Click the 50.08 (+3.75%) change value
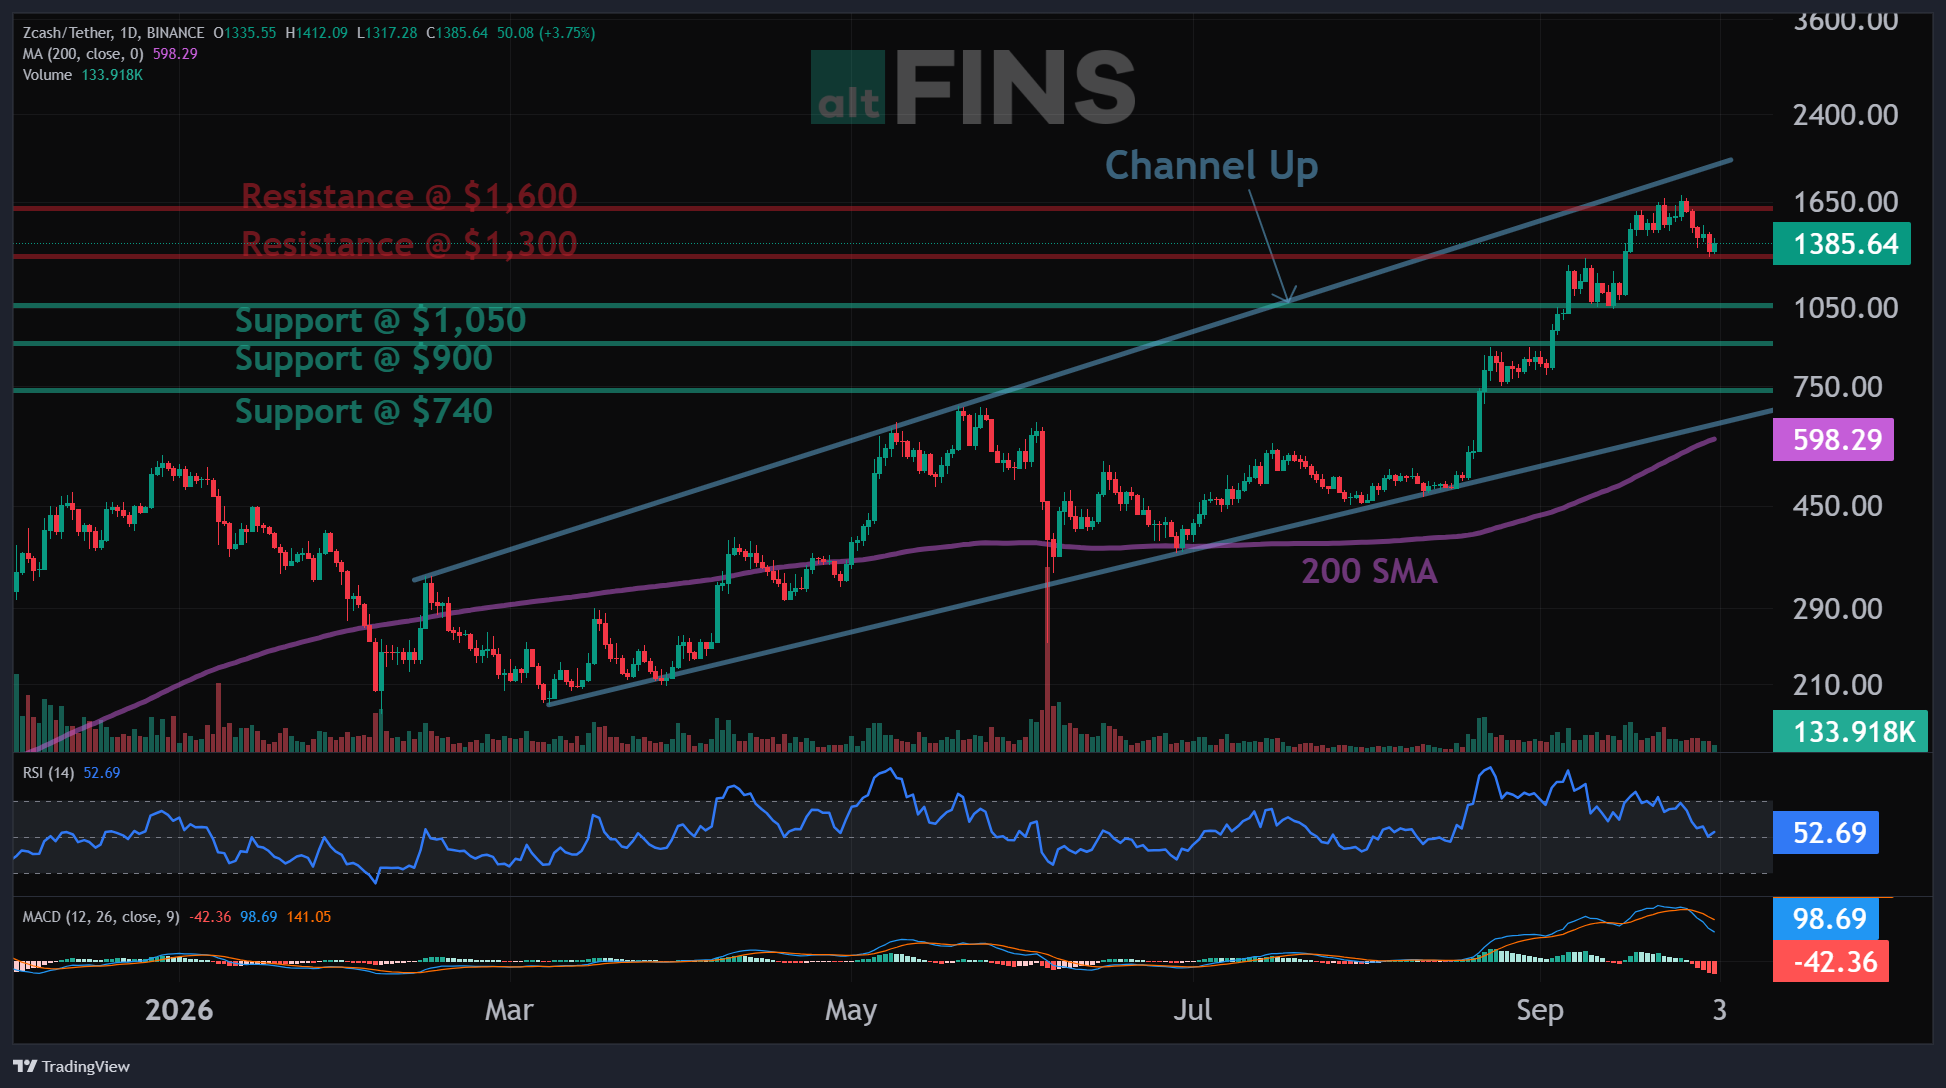1946x1088 pixels. [x=546, y=33]
